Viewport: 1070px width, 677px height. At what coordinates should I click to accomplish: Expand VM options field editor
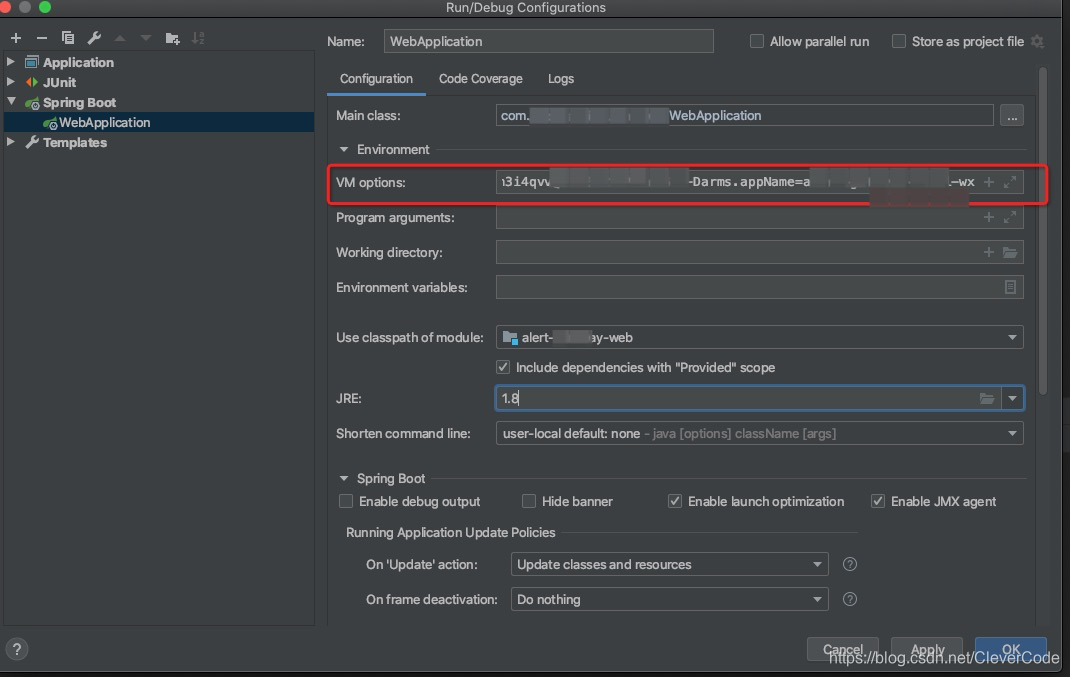1010,182
